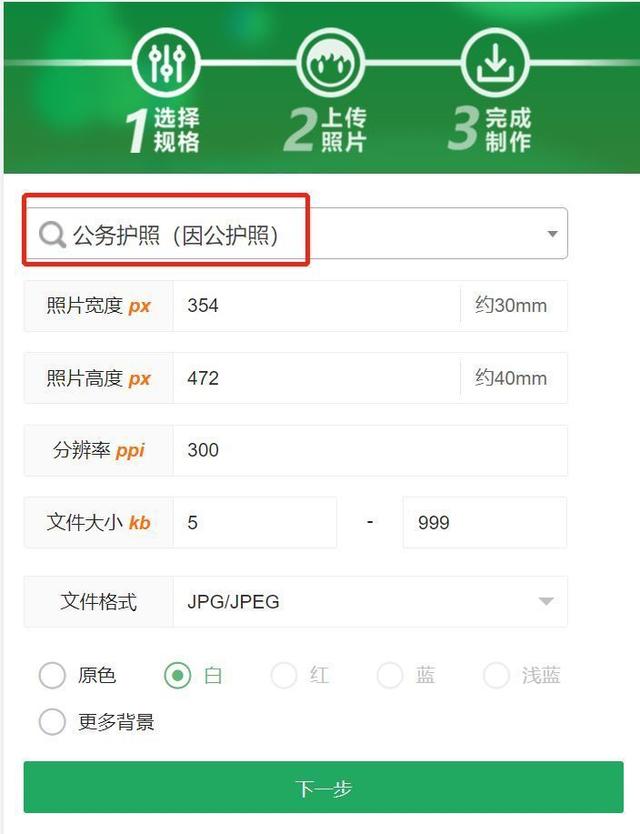Click the step 2 upload photo icon

click(x=330, y=63)
